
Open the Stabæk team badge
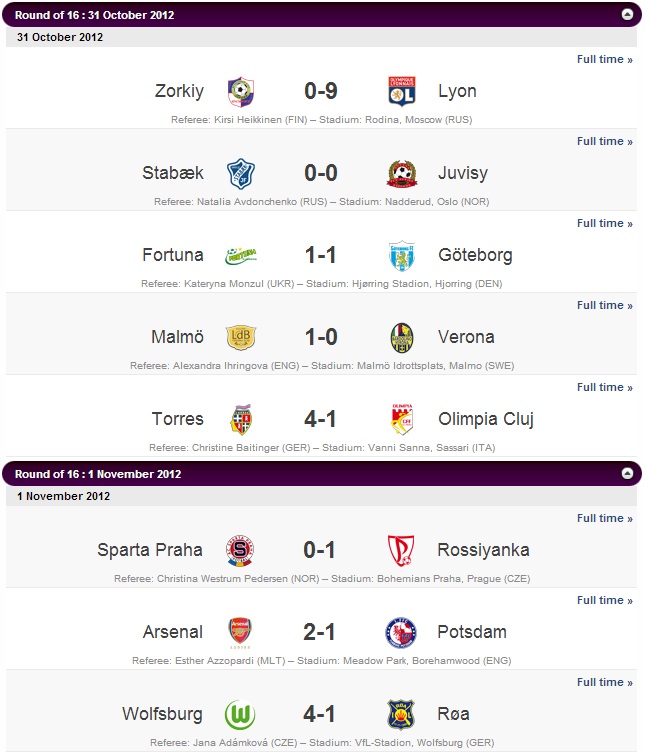click(x=241, y=173)
